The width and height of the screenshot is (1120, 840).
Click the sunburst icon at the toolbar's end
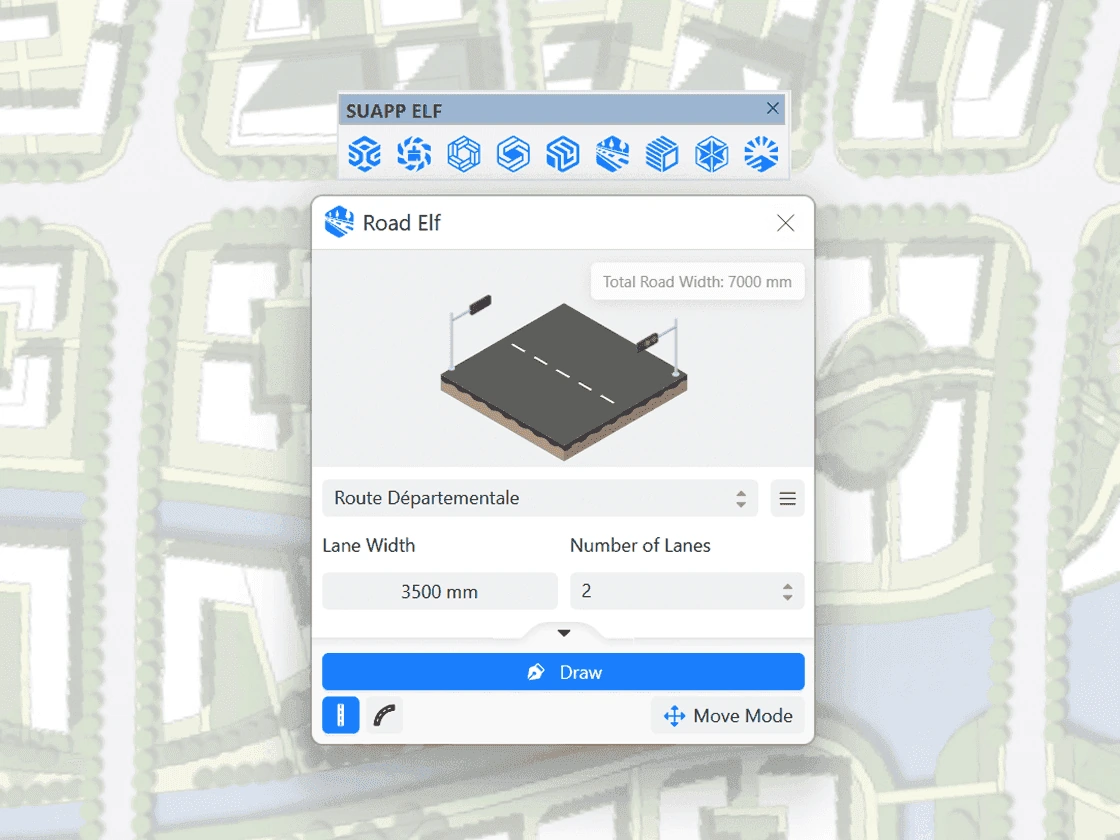[761, 154]
